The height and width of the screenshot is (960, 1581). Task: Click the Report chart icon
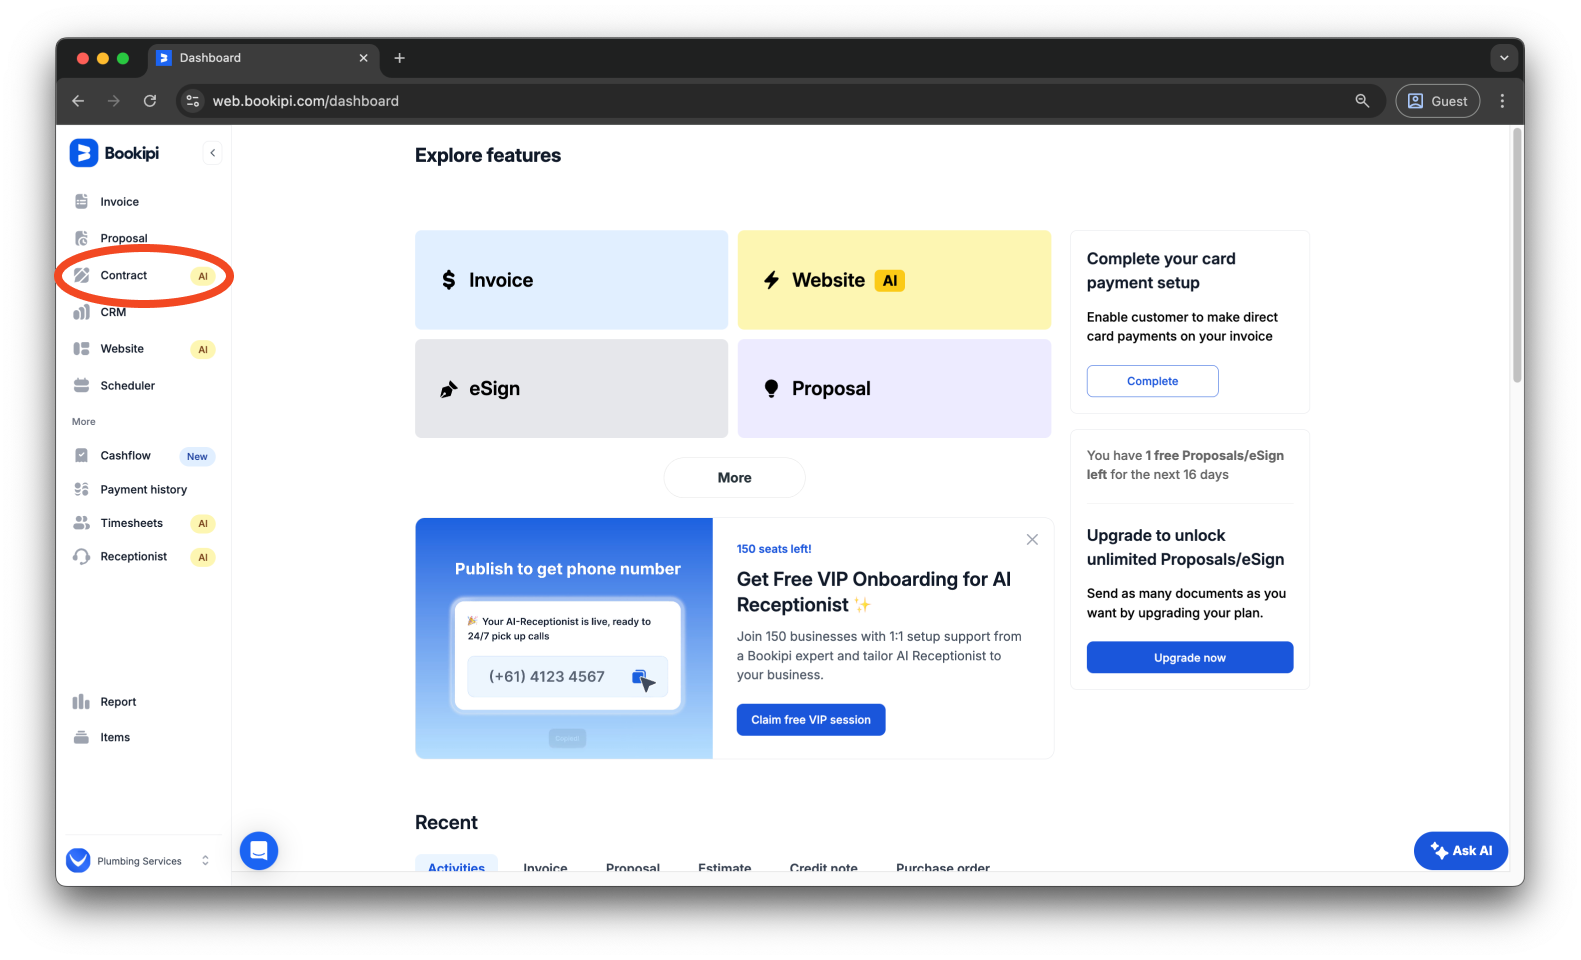82,702
